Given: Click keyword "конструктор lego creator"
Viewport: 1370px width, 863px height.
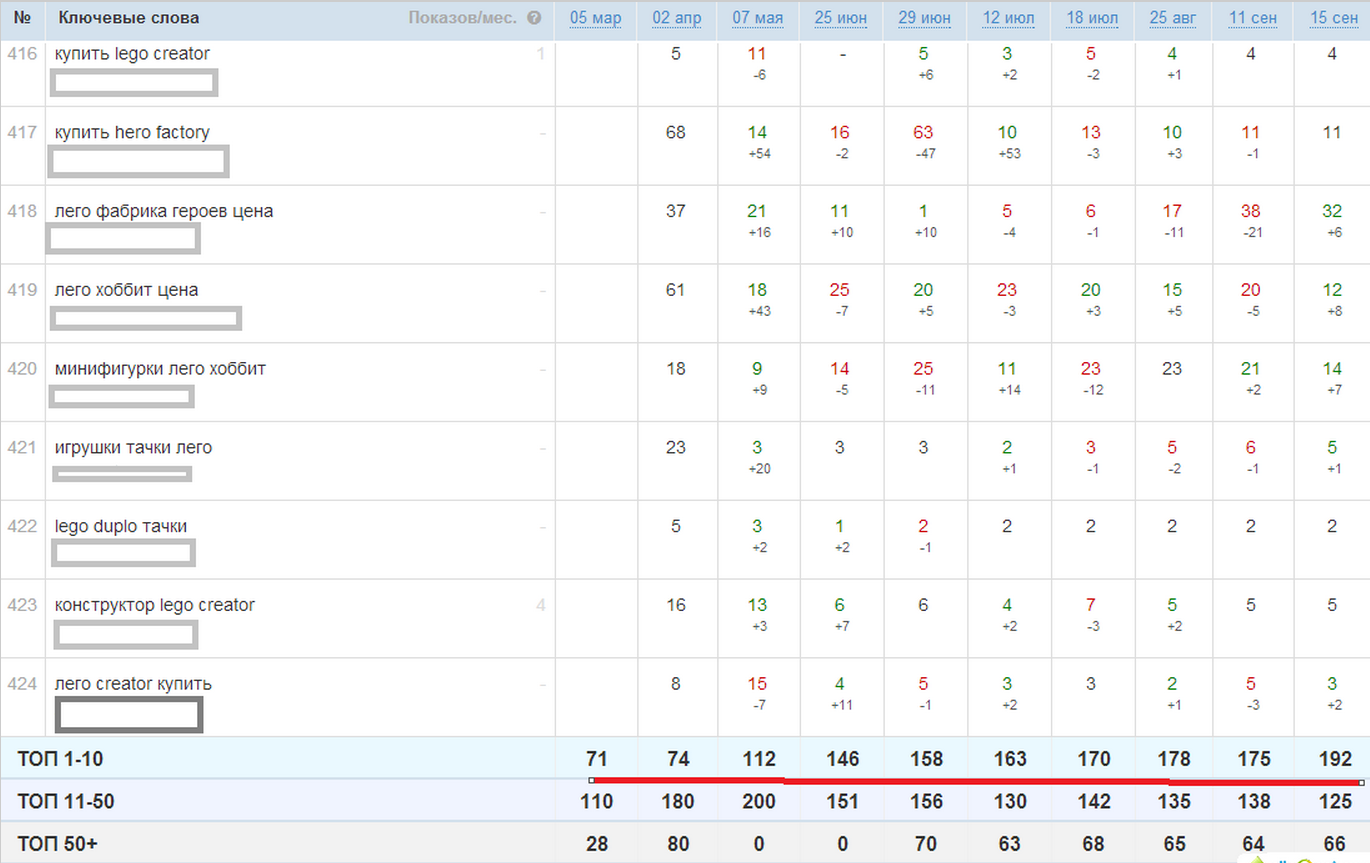Looking at the screenshot, I should tap(155, 605).
